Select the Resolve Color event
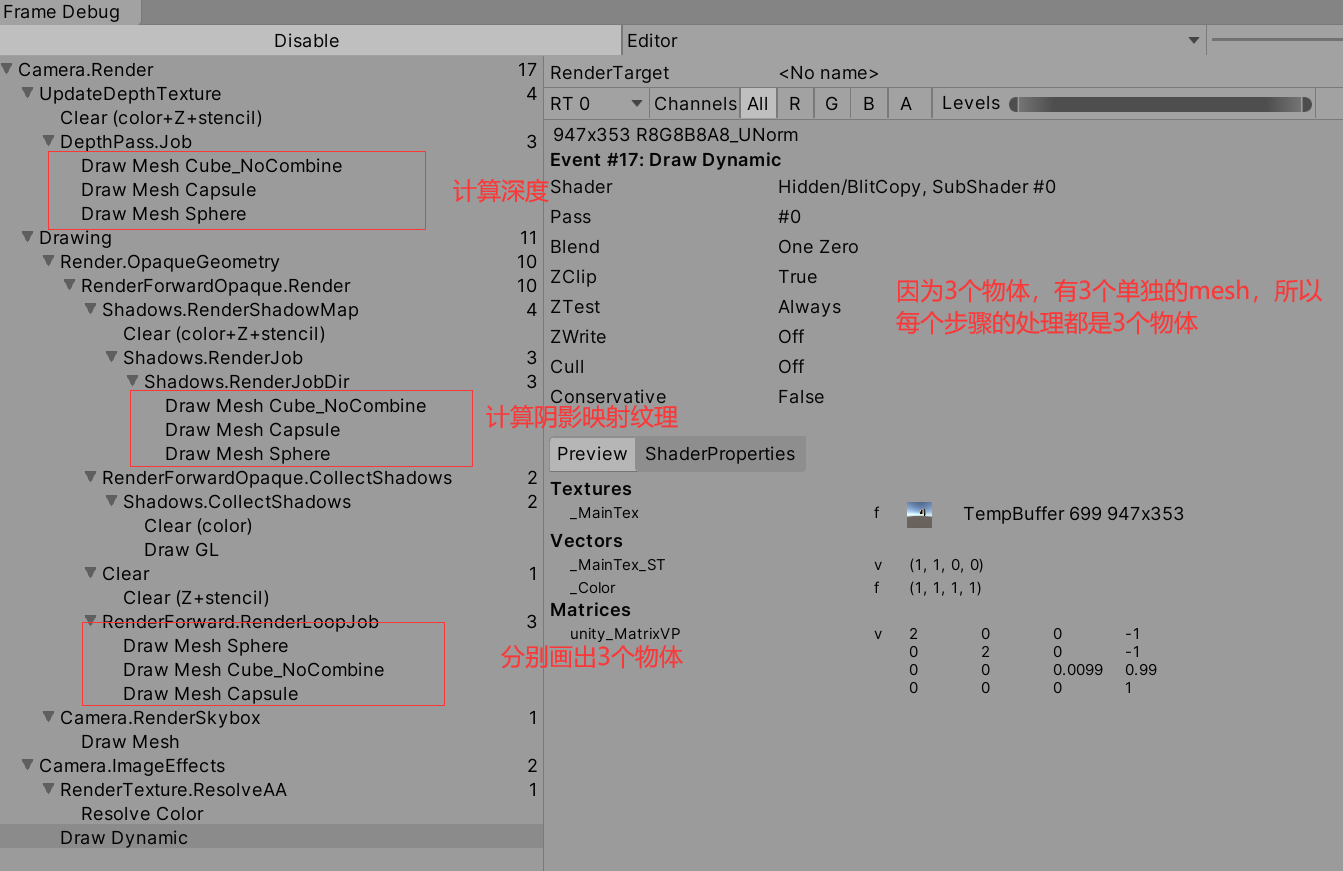This screenshot has width=1343, height=871. [x=142, y=814]
